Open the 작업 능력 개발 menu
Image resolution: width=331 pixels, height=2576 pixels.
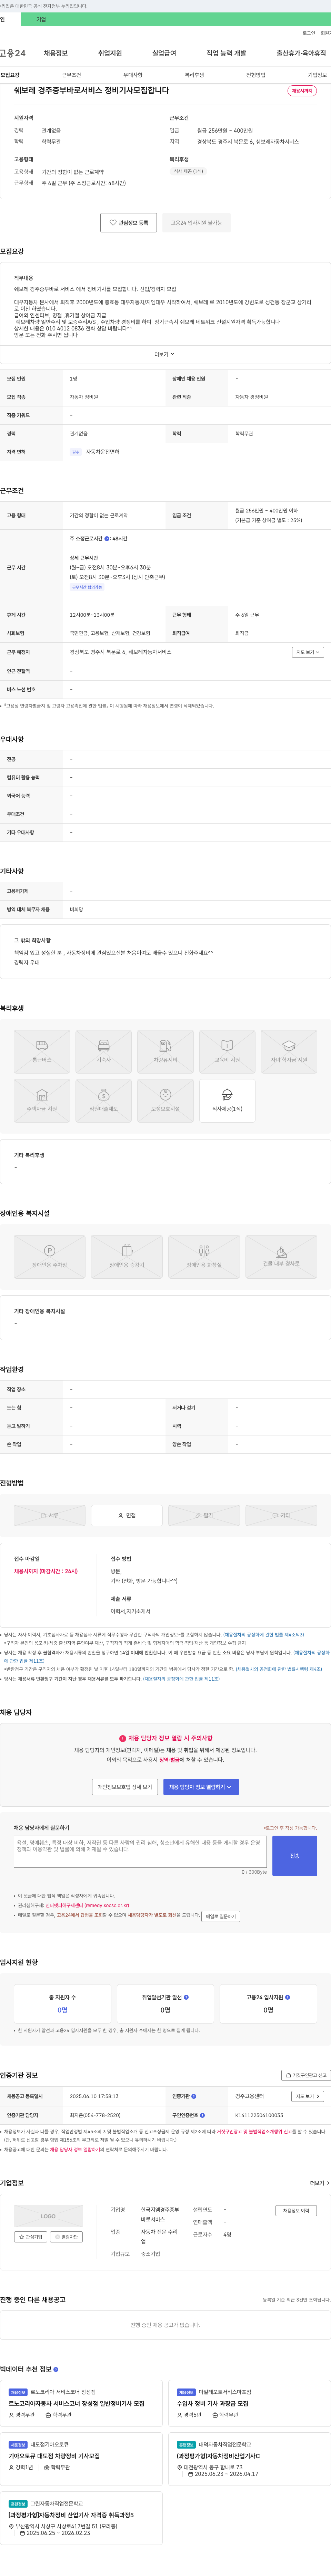[226, 53]
